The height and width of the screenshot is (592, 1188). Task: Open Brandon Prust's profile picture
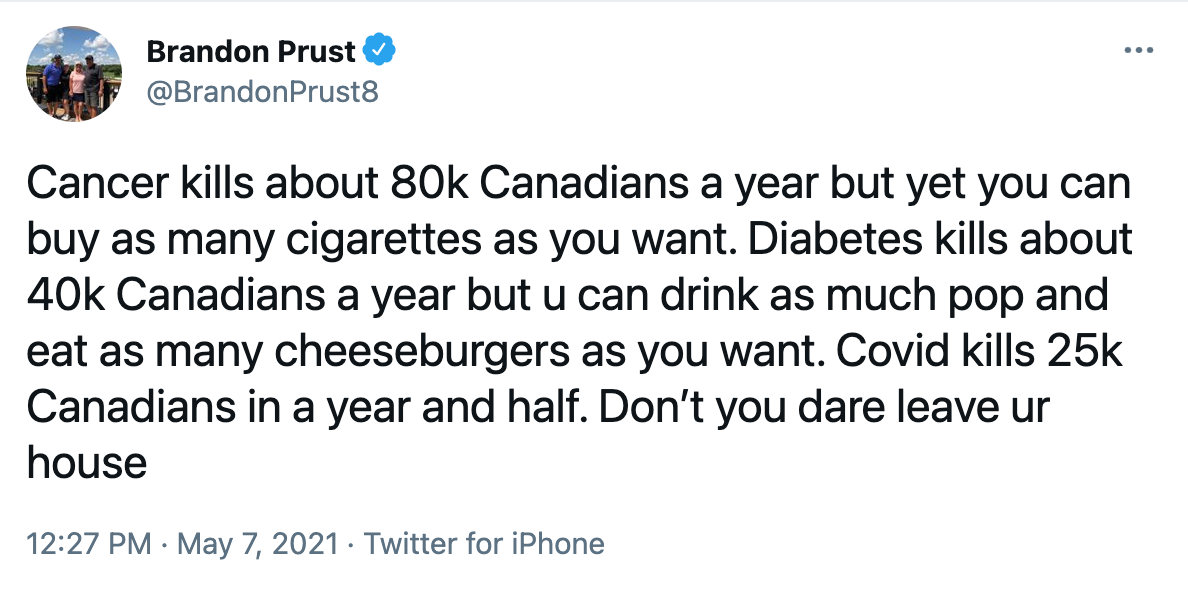click(73, 74)
